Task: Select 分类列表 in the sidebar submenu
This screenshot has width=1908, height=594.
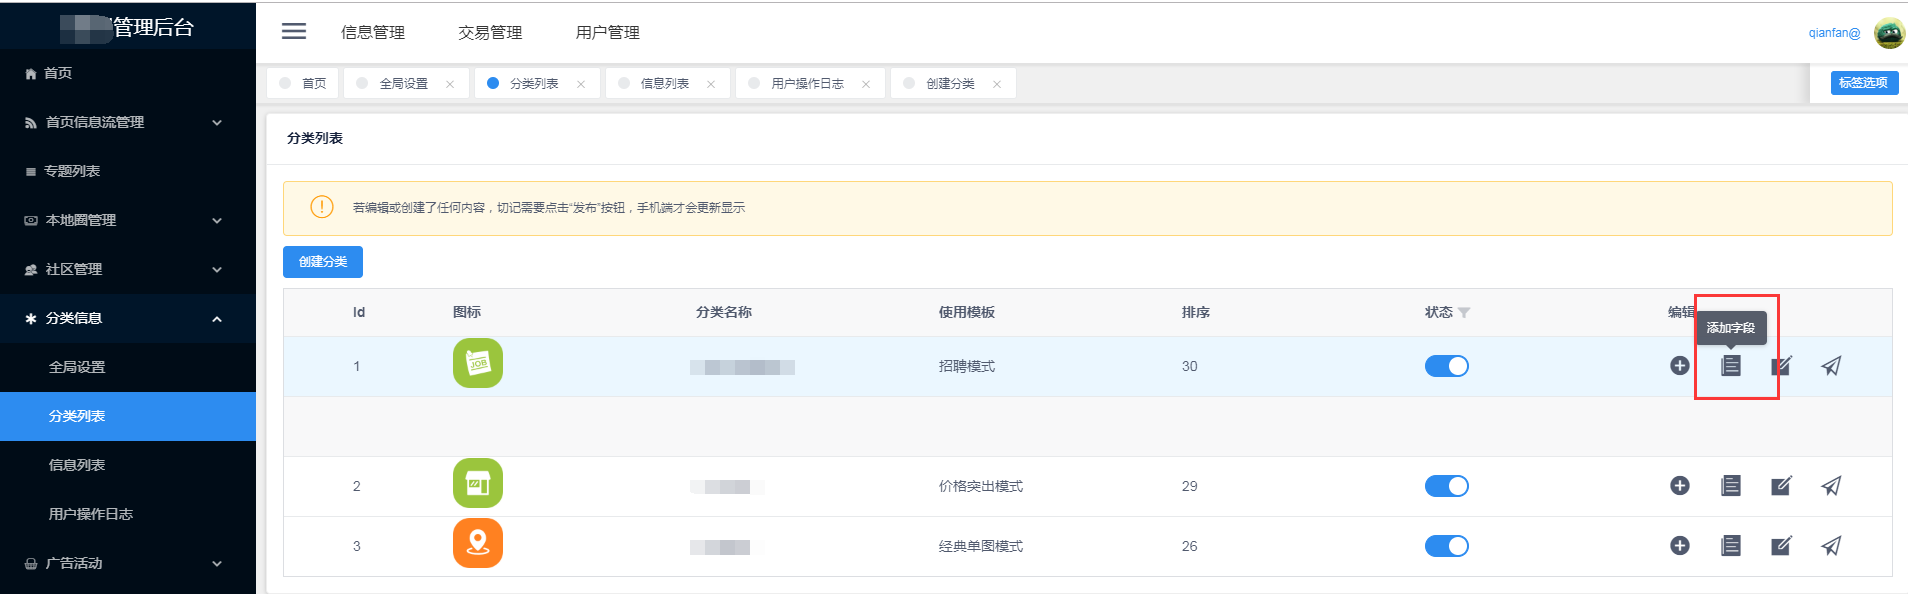Action: (x=128, y=416)
